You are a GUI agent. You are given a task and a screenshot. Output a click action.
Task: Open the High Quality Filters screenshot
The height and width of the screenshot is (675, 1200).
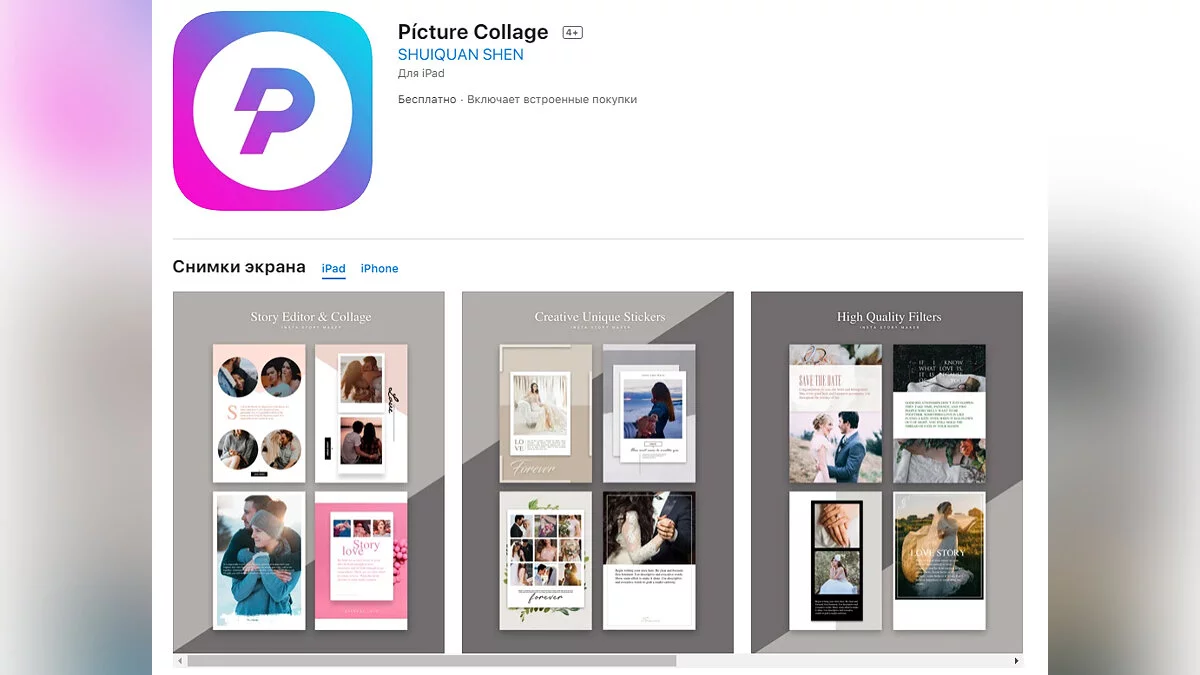tap(887, 472)
